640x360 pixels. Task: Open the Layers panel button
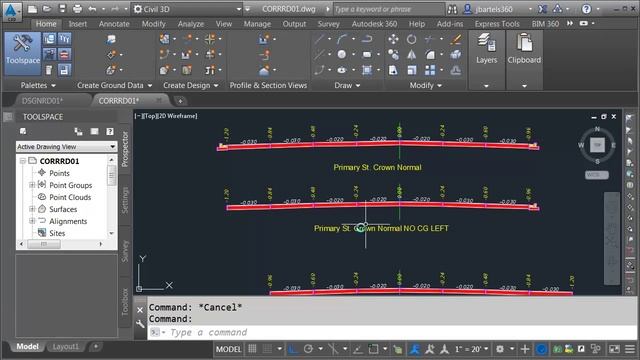pos(487,60)
